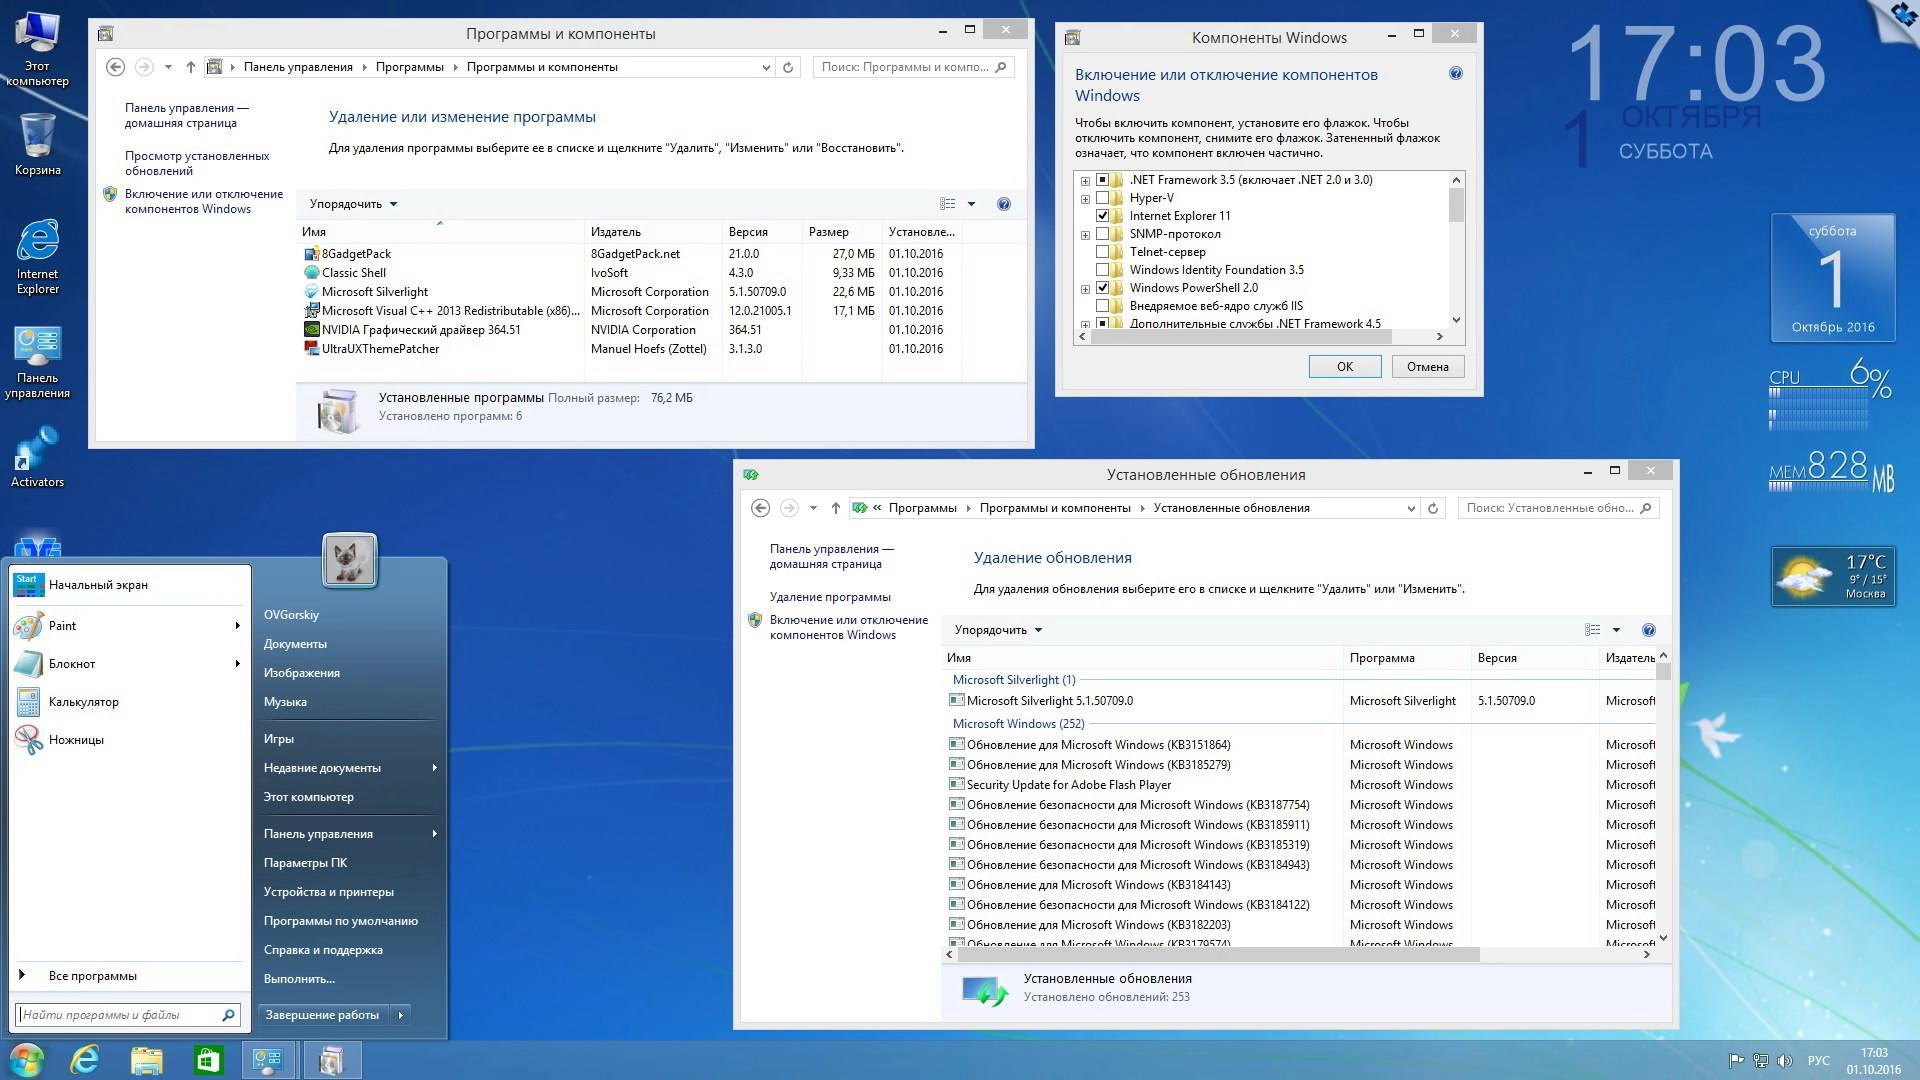The height and width of the screenshot is (1080, 1920).
Task: Open the Корзина recycle bin icon
Action: (37, 145)
